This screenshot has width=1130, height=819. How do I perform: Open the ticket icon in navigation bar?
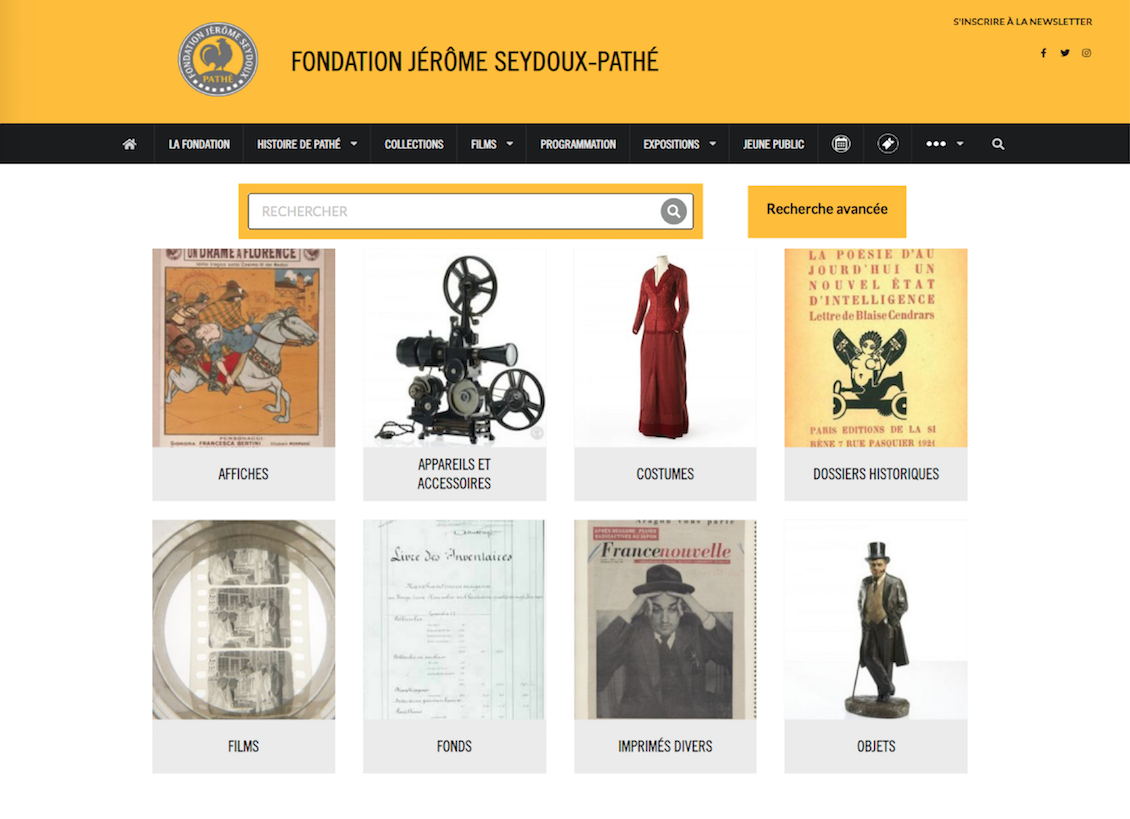point(887,144)
